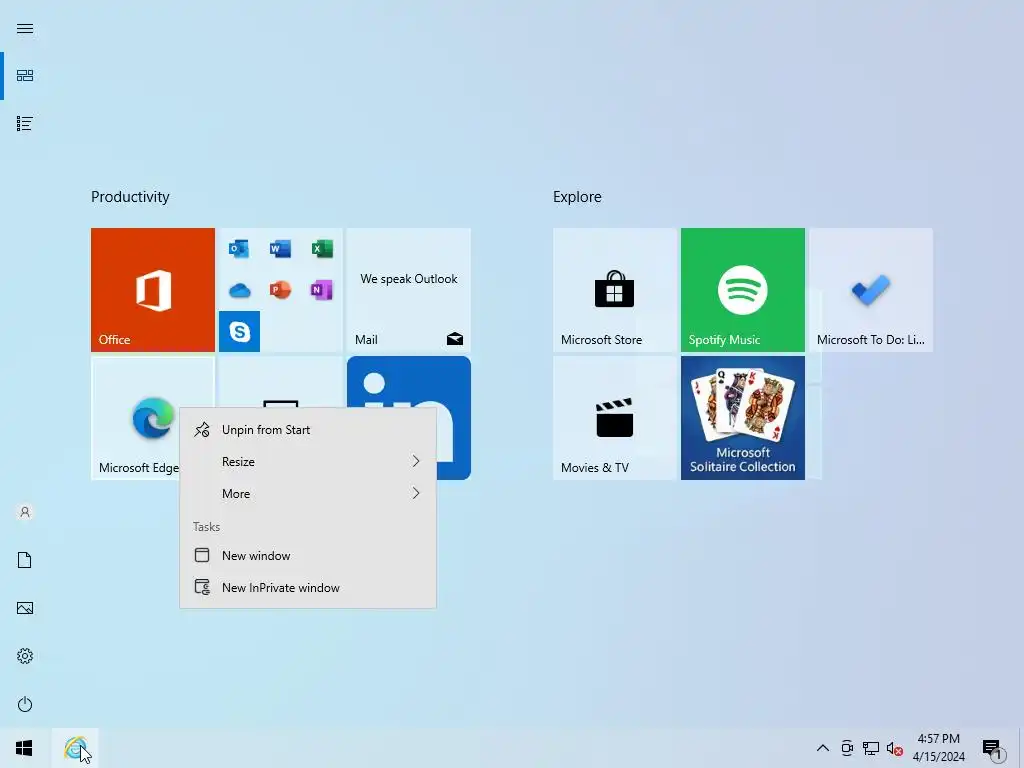The width and height of the screenshot is (1024, 768).
Task: Open the Skype tile
Action: tap(239, 332)
